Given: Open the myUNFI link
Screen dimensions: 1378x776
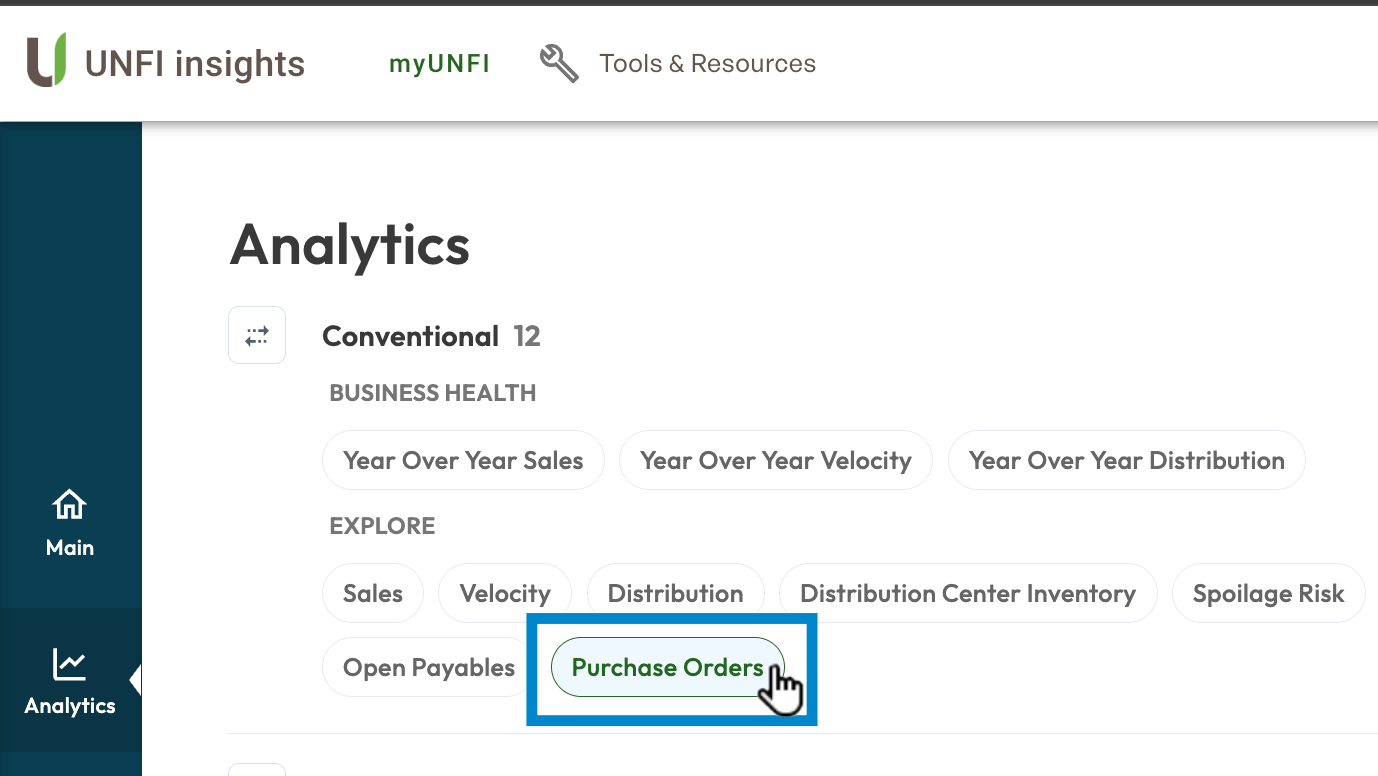Looking at the screenshot, I should coord(439,63).
